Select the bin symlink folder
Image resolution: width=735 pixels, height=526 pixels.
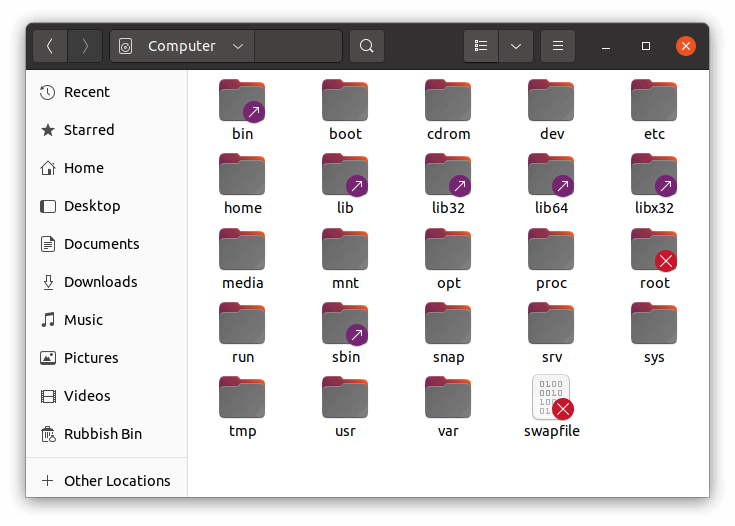pos(242,100)
